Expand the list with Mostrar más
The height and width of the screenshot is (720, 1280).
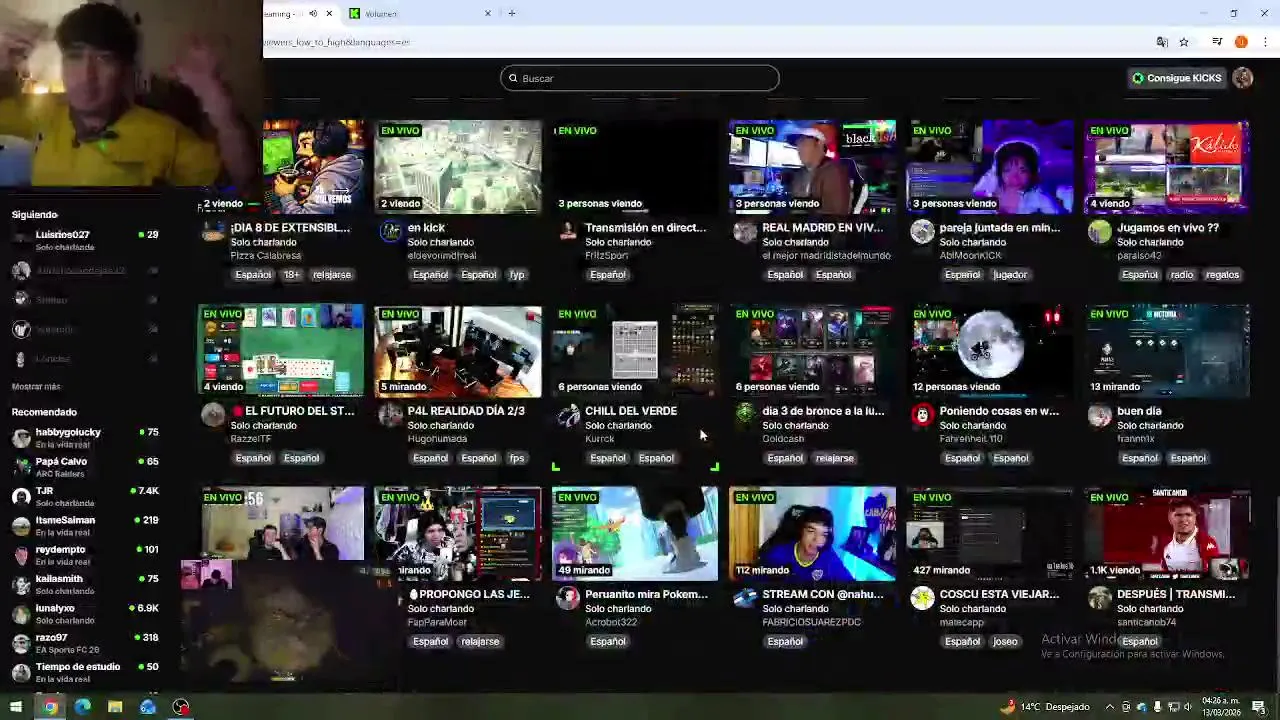[x=36, y=386]
